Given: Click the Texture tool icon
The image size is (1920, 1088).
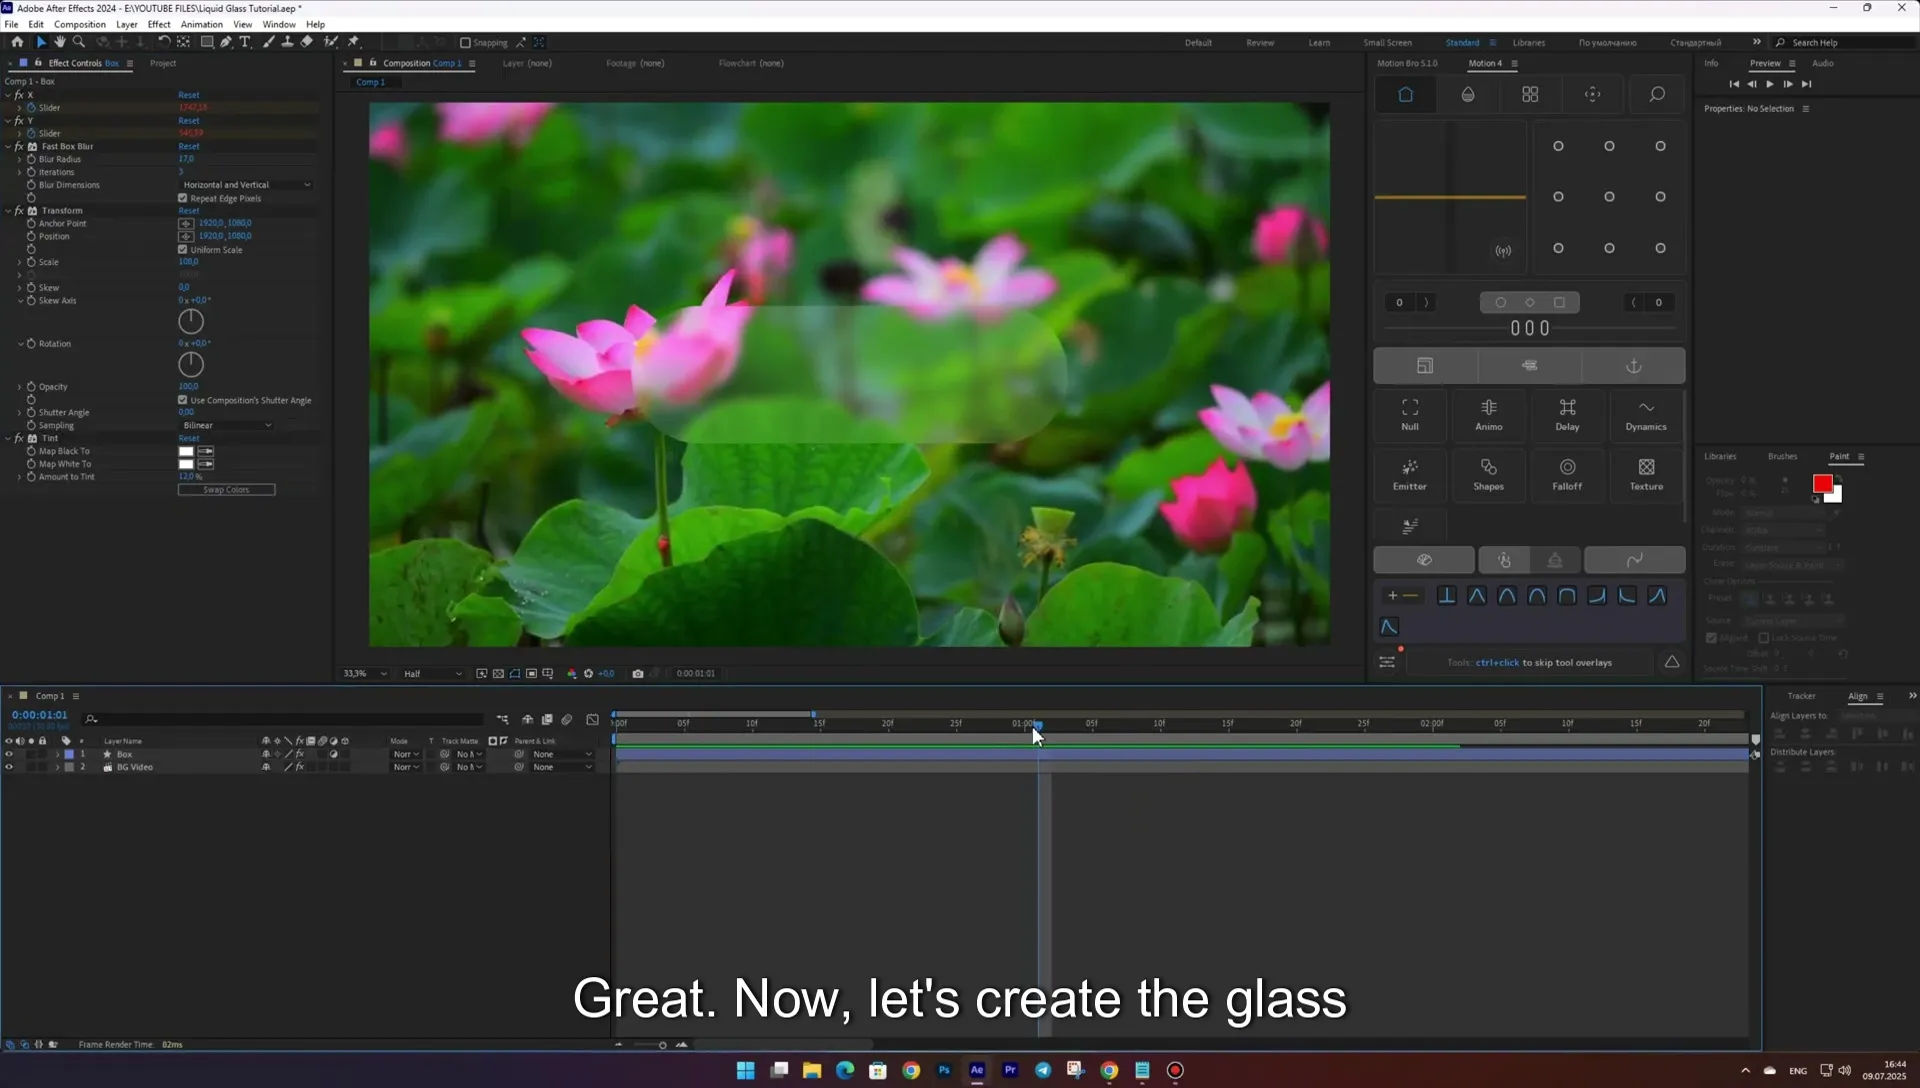Looking at the screenshot, I should (x=1646, y=474).
